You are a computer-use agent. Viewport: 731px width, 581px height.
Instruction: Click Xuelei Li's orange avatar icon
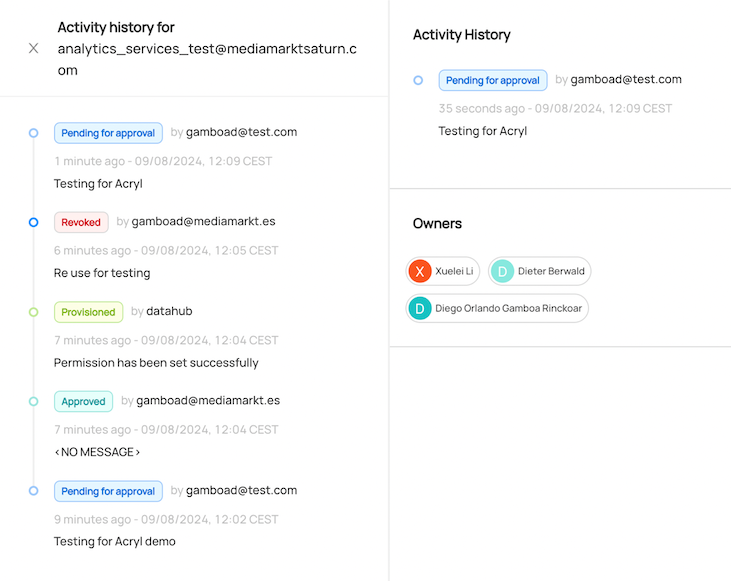click(x=420, y=271)
